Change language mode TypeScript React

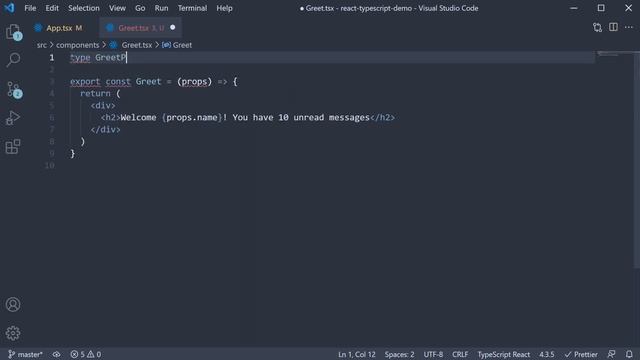pyautogui.click(x=504, y=354)
